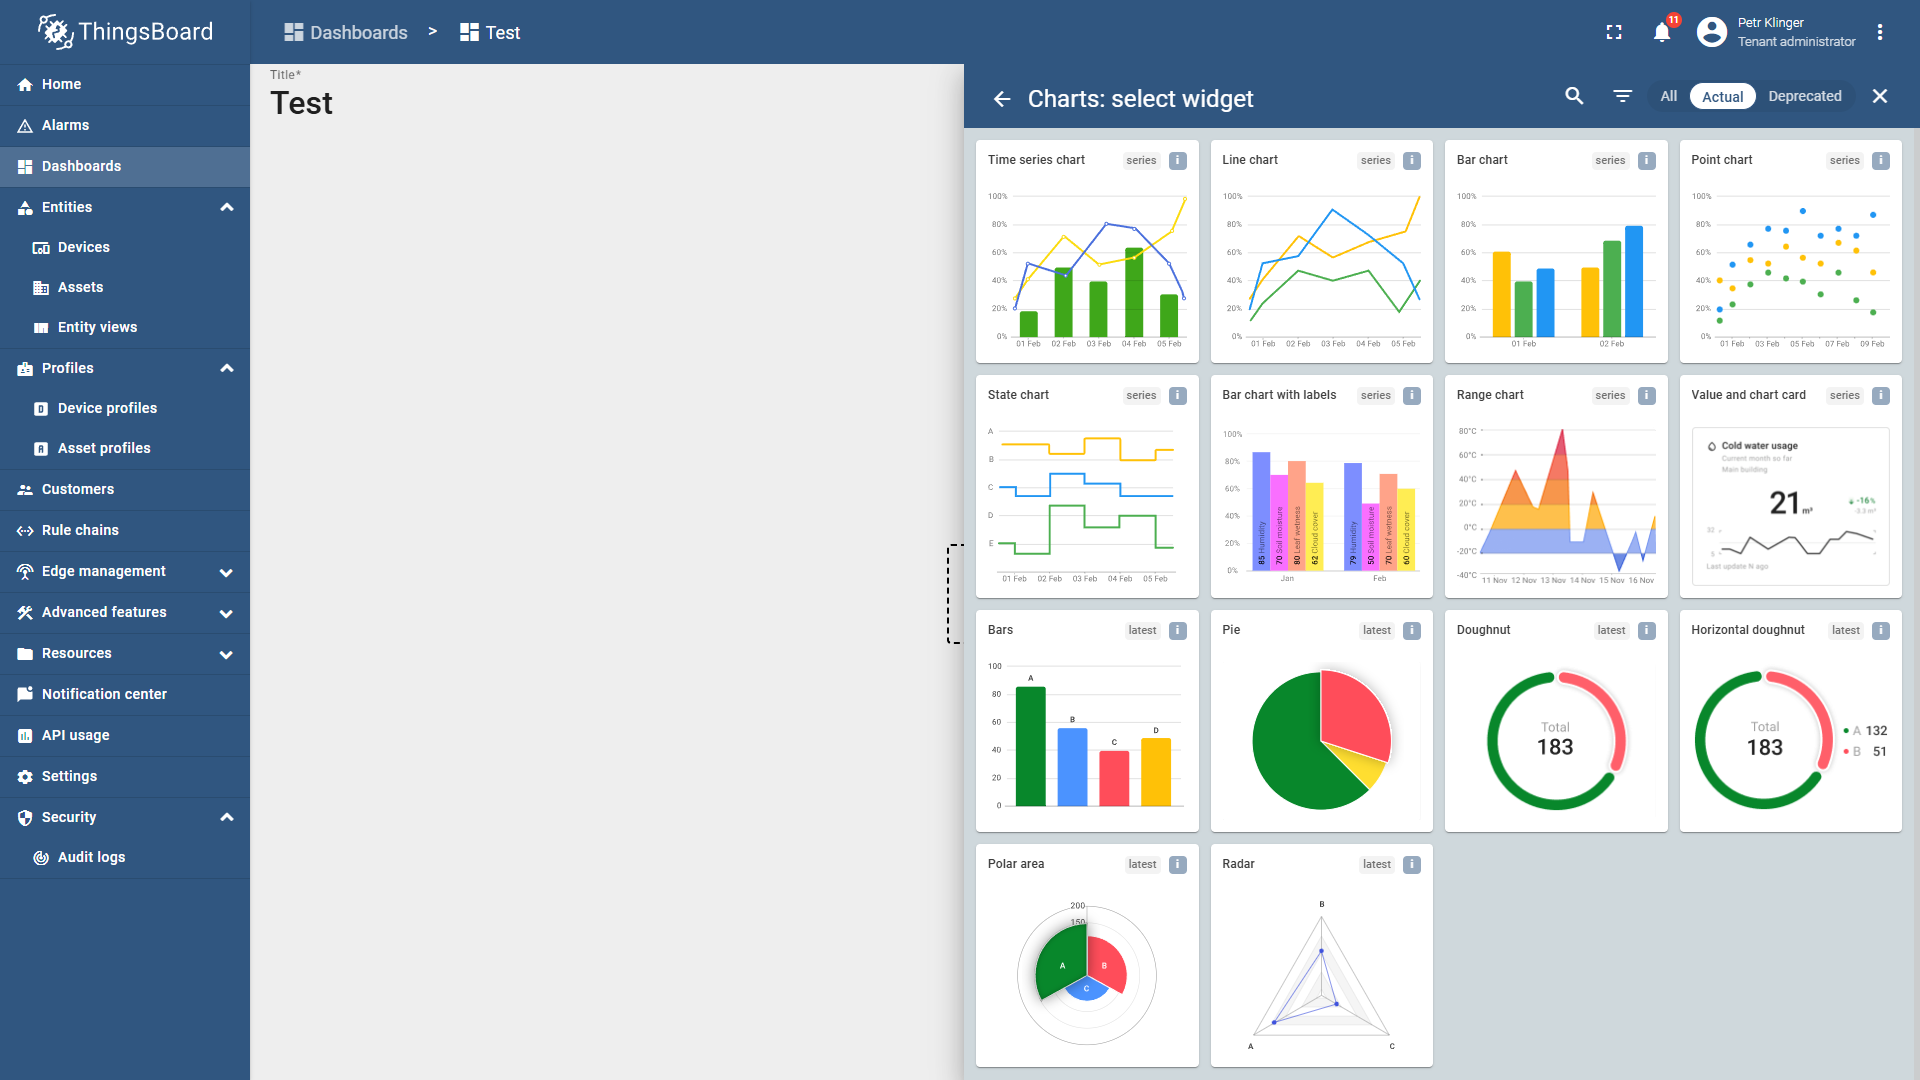Click the Dashboards breadcrumb link

click(x=346, y=32)
